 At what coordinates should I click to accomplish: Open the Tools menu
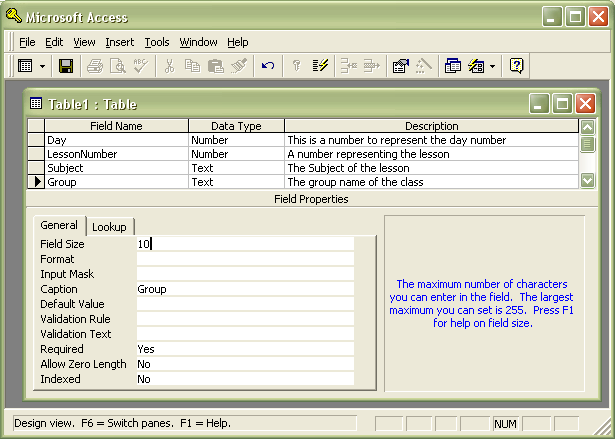(x=157, y=42)
